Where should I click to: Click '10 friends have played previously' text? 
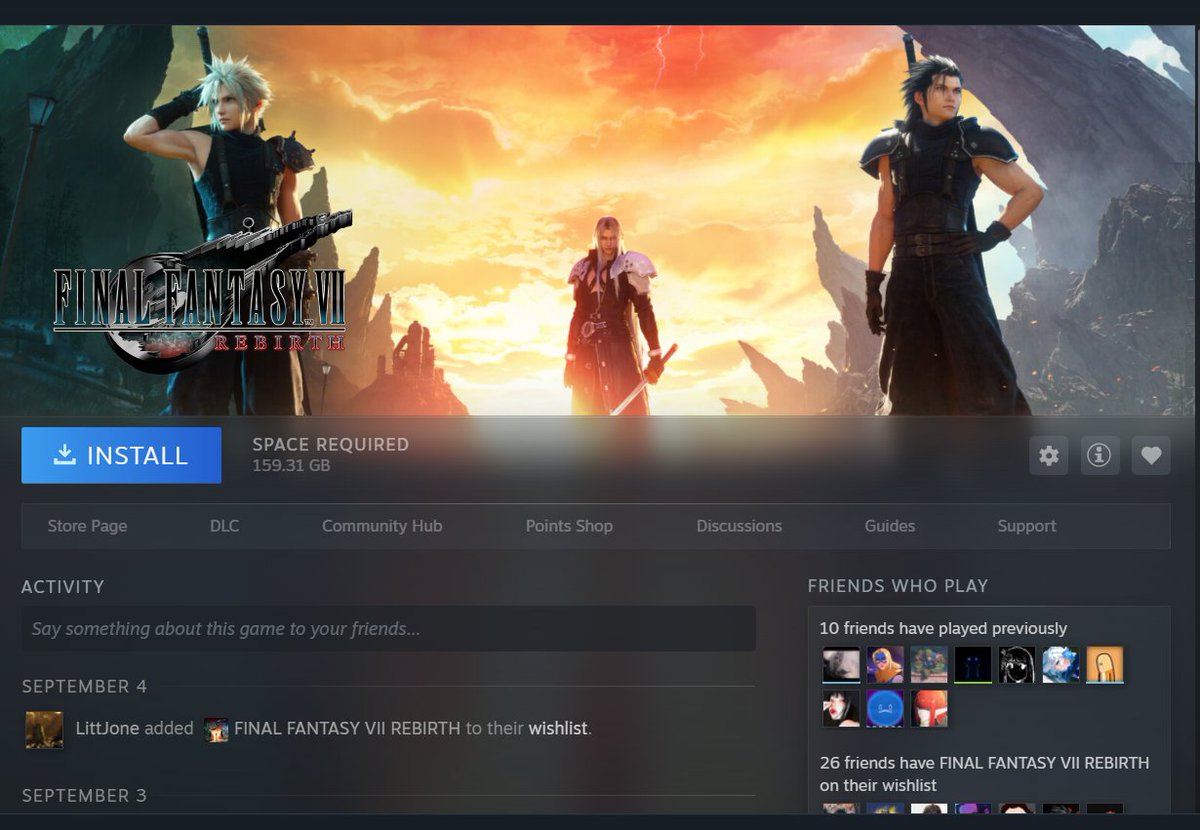(x=943, y=629)
